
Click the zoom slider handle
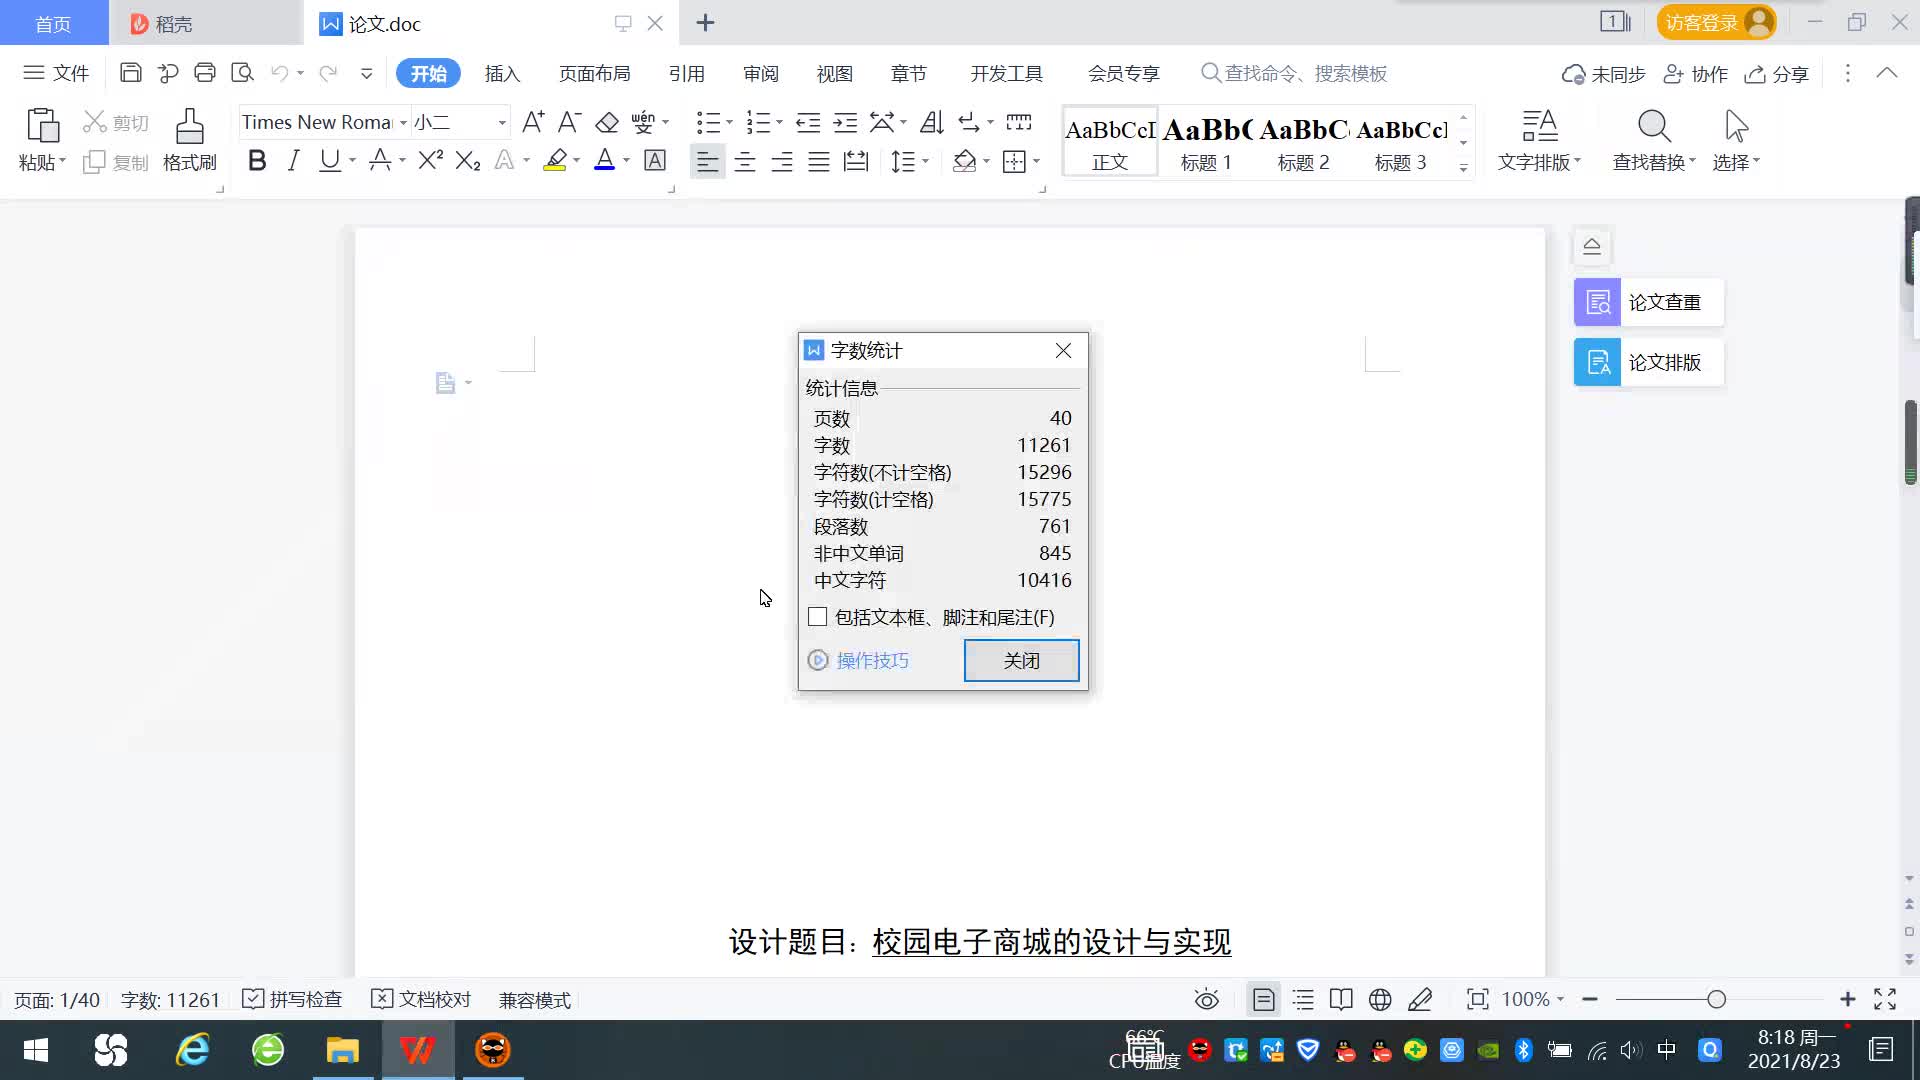coord(1716,999)
